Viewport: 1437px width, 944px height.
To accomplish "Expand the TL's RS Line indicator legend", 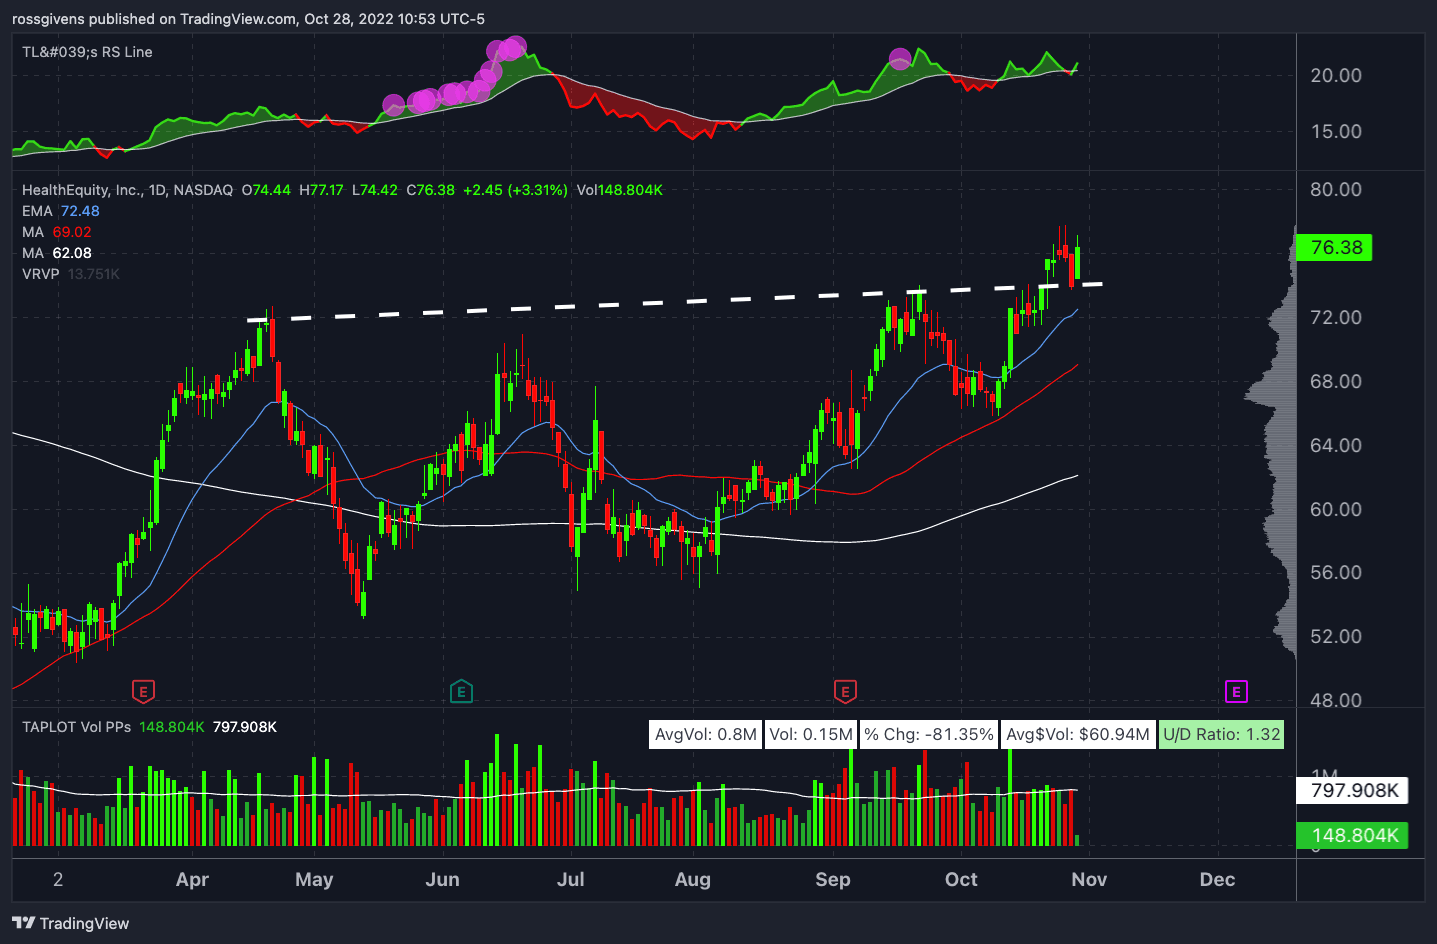I will (86, 52).
